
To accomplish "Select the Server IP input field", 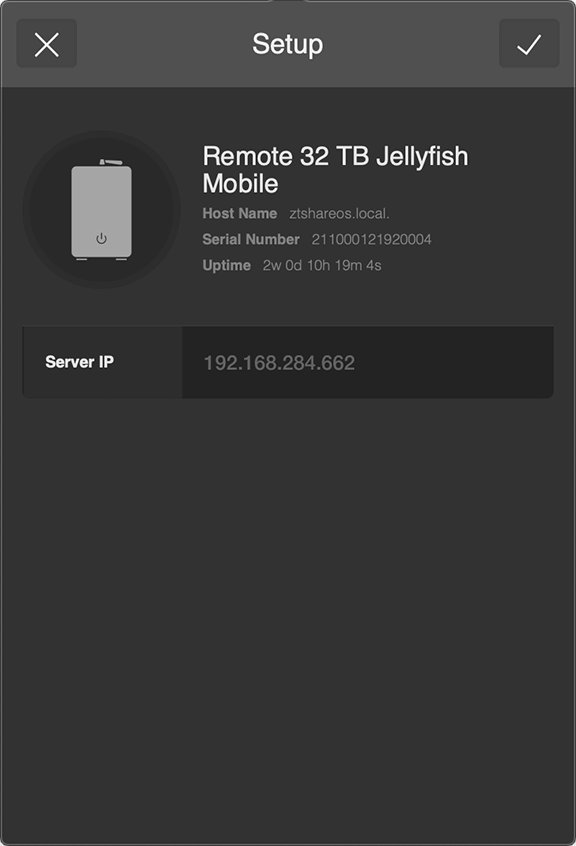I will pyautogui.click(x=367, y=363).
